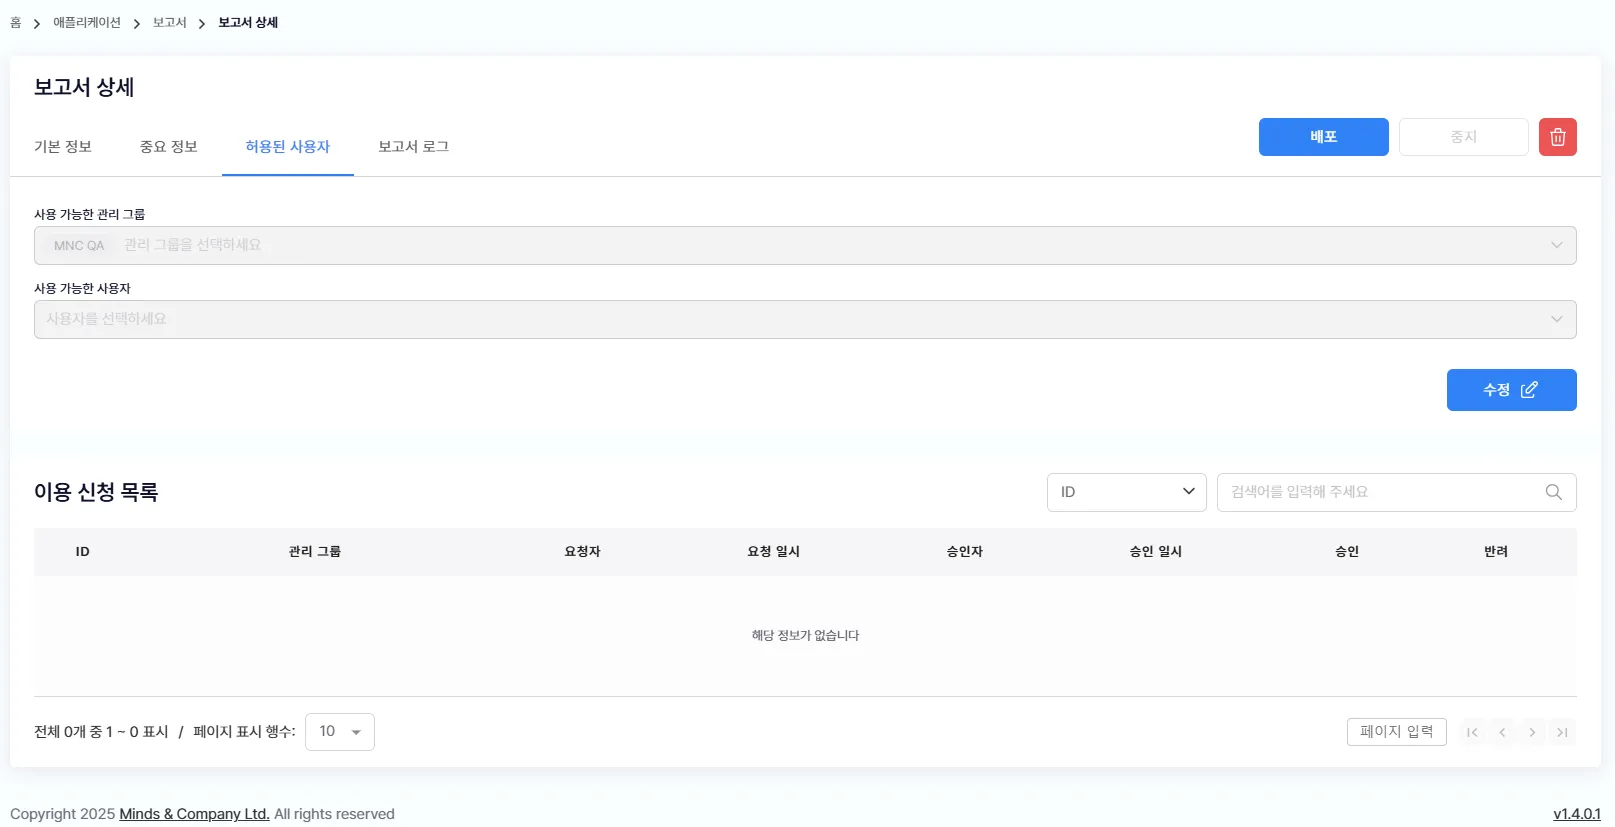Open the 보고서 로그 tab
Viewport: 1615px width, 827px height.
point(413,147)
